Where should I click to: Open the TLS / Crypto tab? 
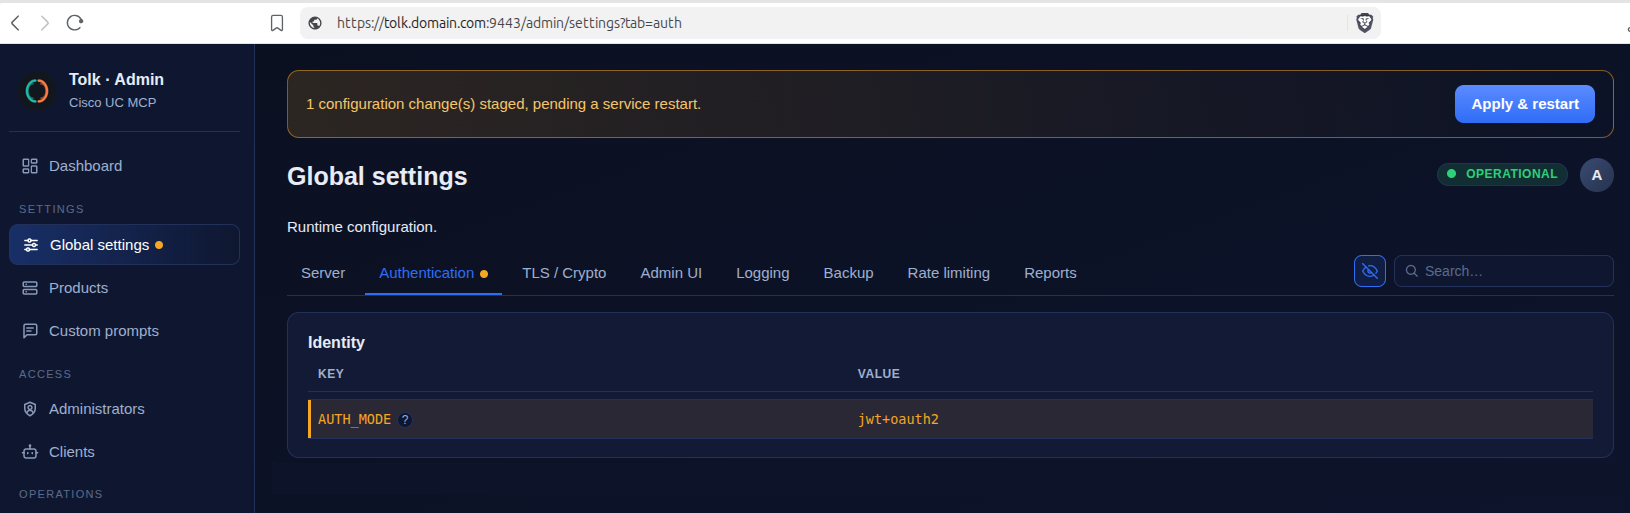(x=564, y=273)
